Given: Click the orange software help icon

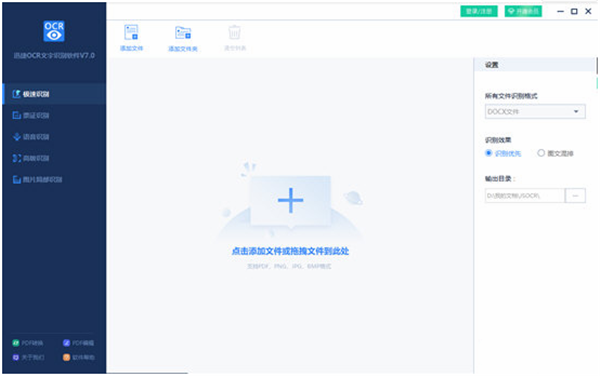Looking at the screenshot, I should tap(66, 358).
